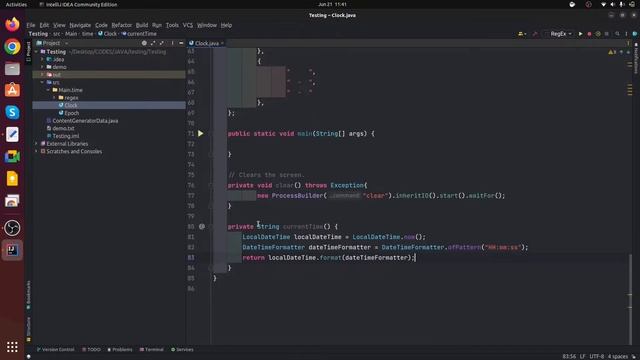640x360 pixels.
Task: Click the Activities button in the top bar
Action: click(16, 4)
